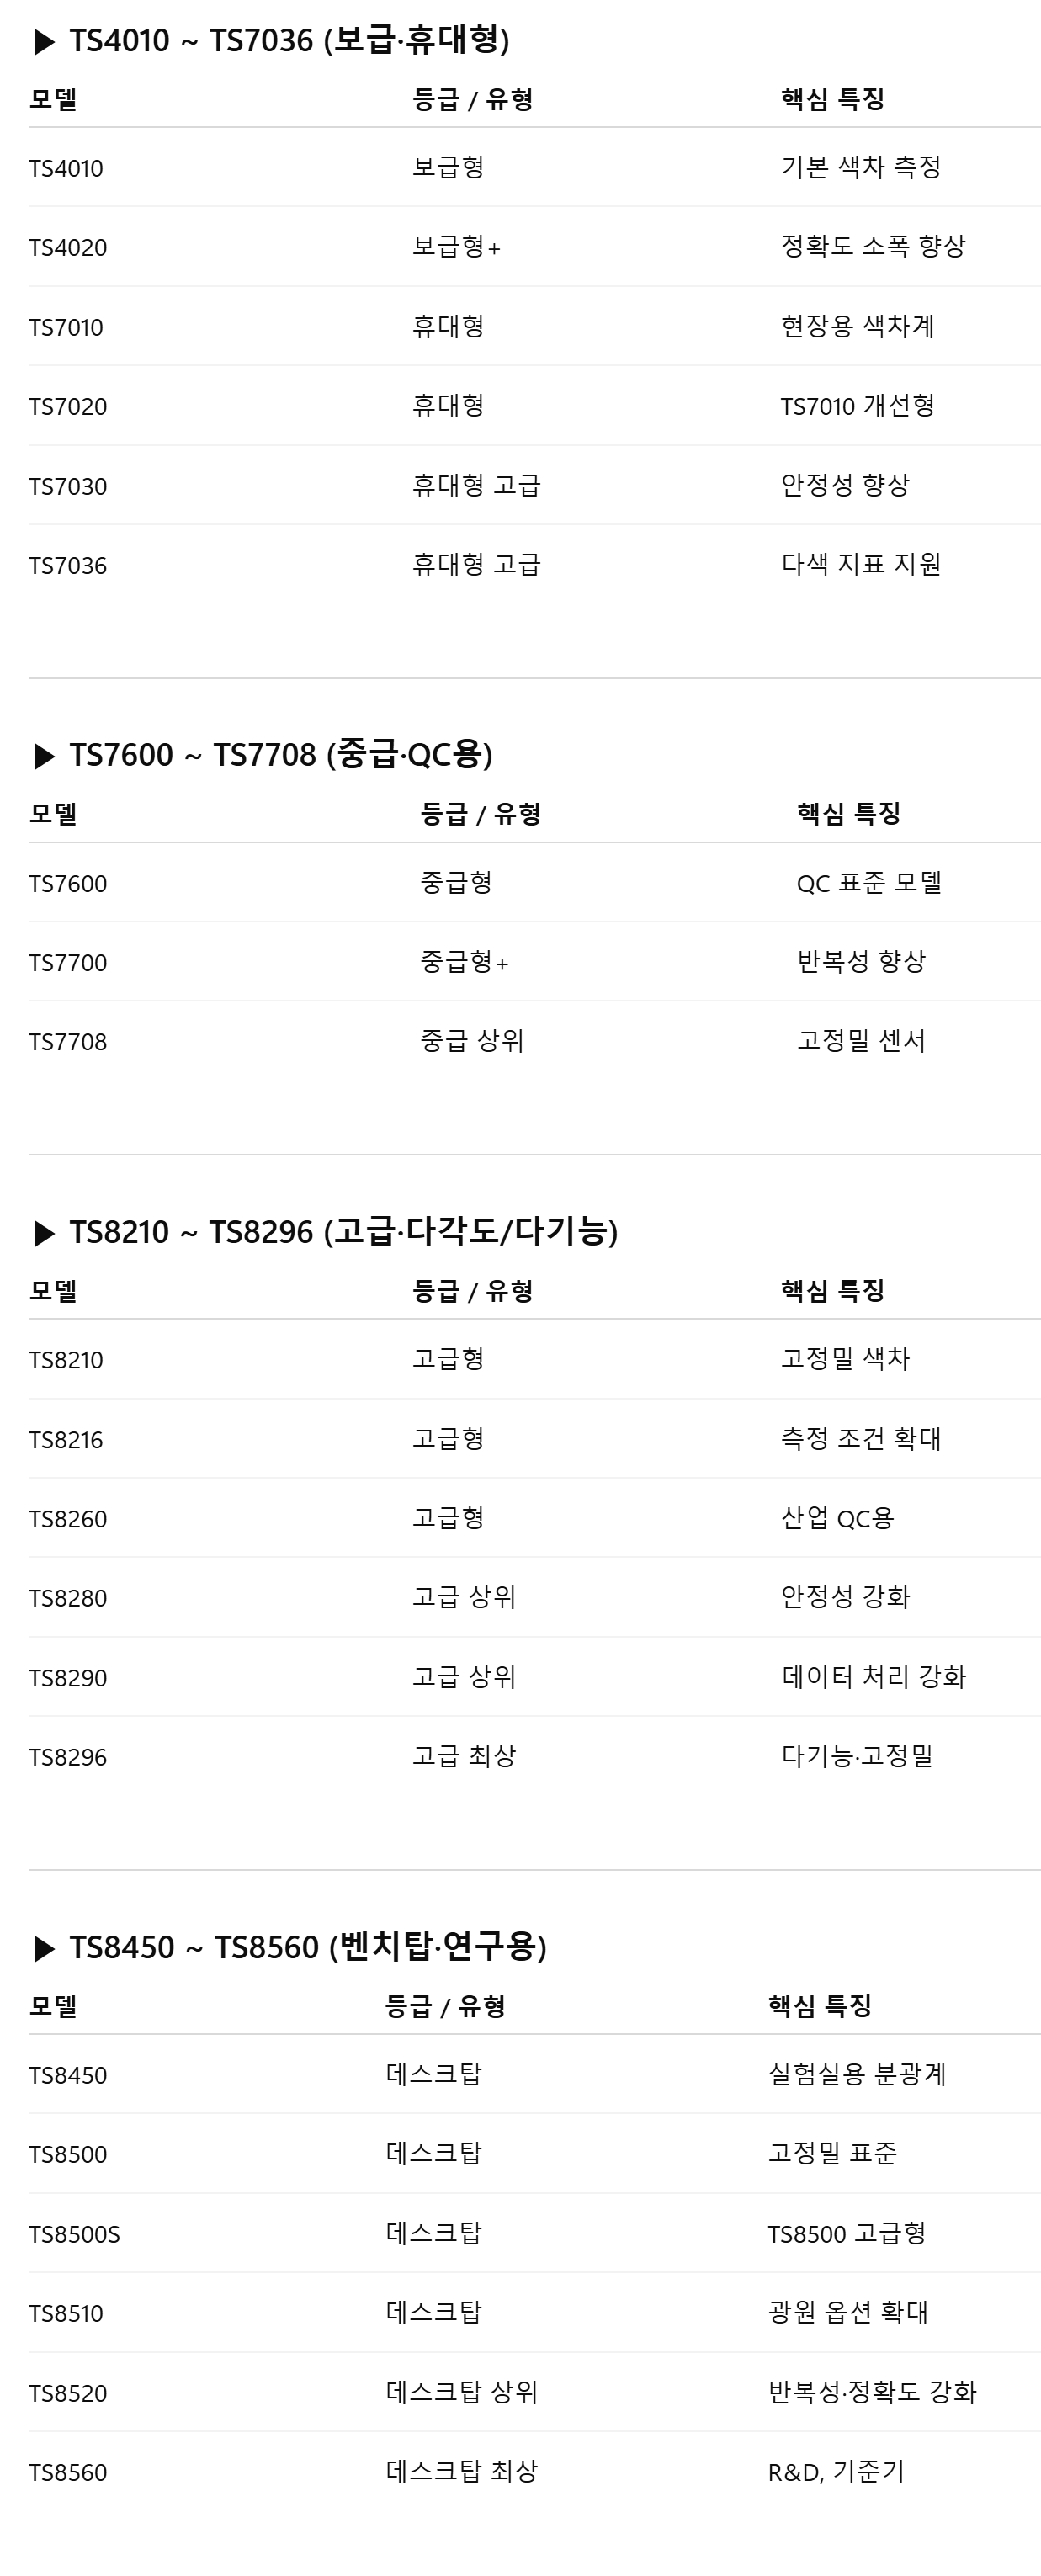Click the TS8216 model cell
This screenshot has width=1041, height=2576.
point(66,1440)
